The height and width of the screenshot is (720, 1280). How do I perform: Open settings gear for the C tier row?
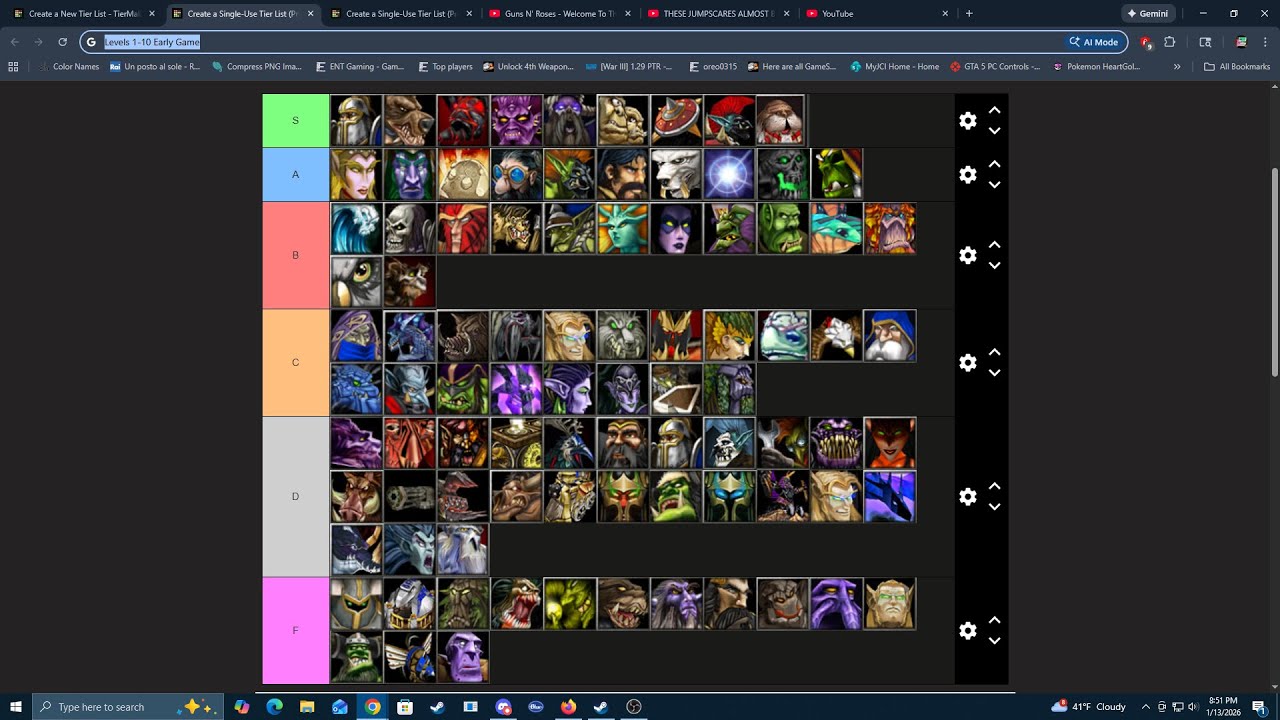tap(967, 362)
